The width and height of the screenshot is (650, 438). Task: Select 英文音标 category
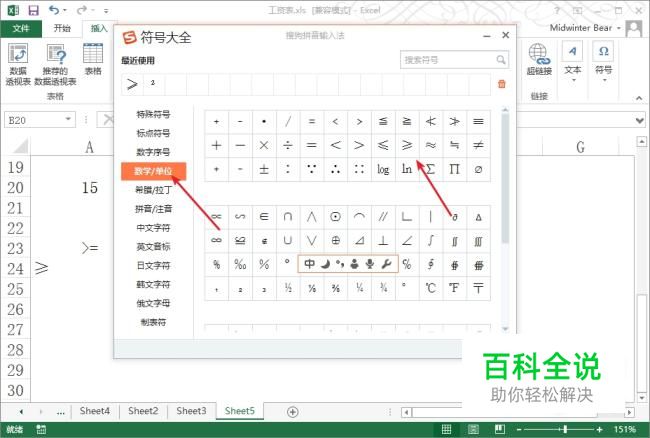(x=153, y=247)
